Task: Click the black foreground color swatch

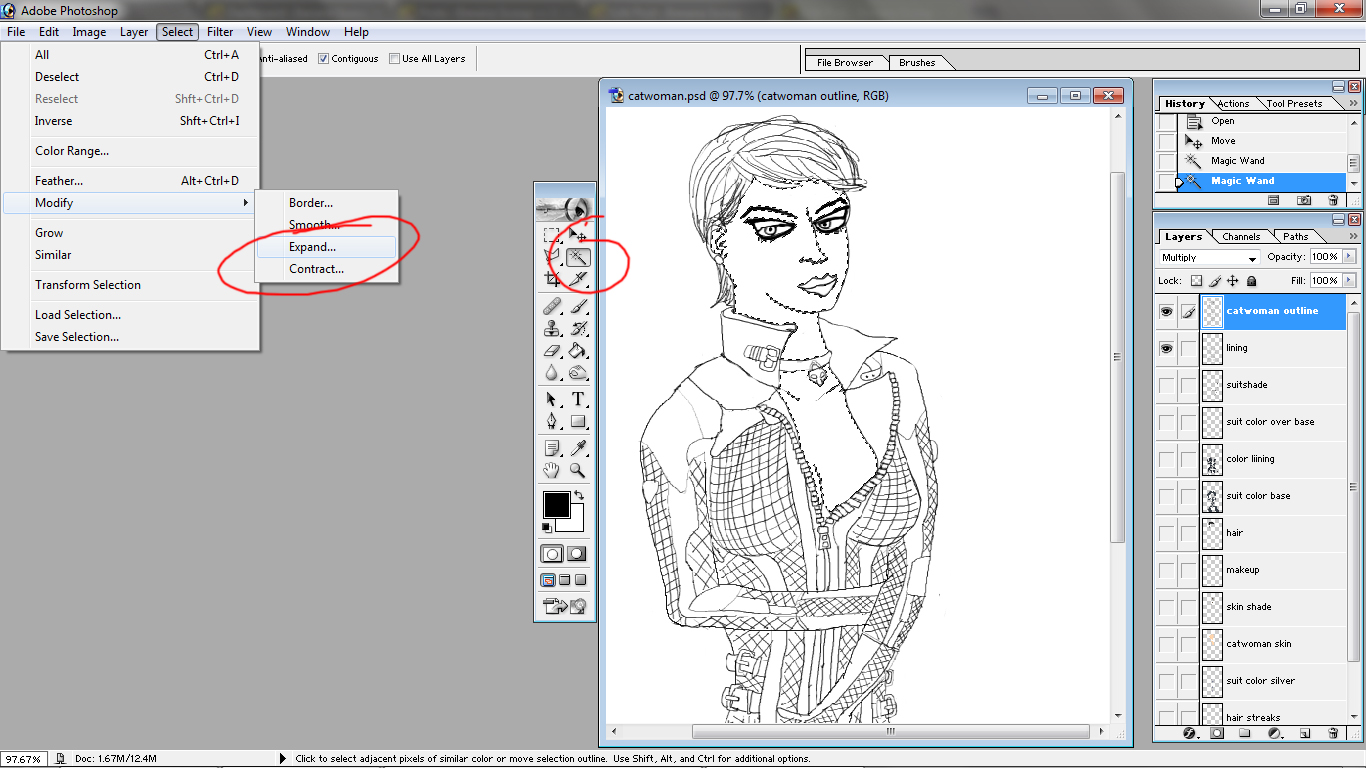Action: click(x=556, y=504)
